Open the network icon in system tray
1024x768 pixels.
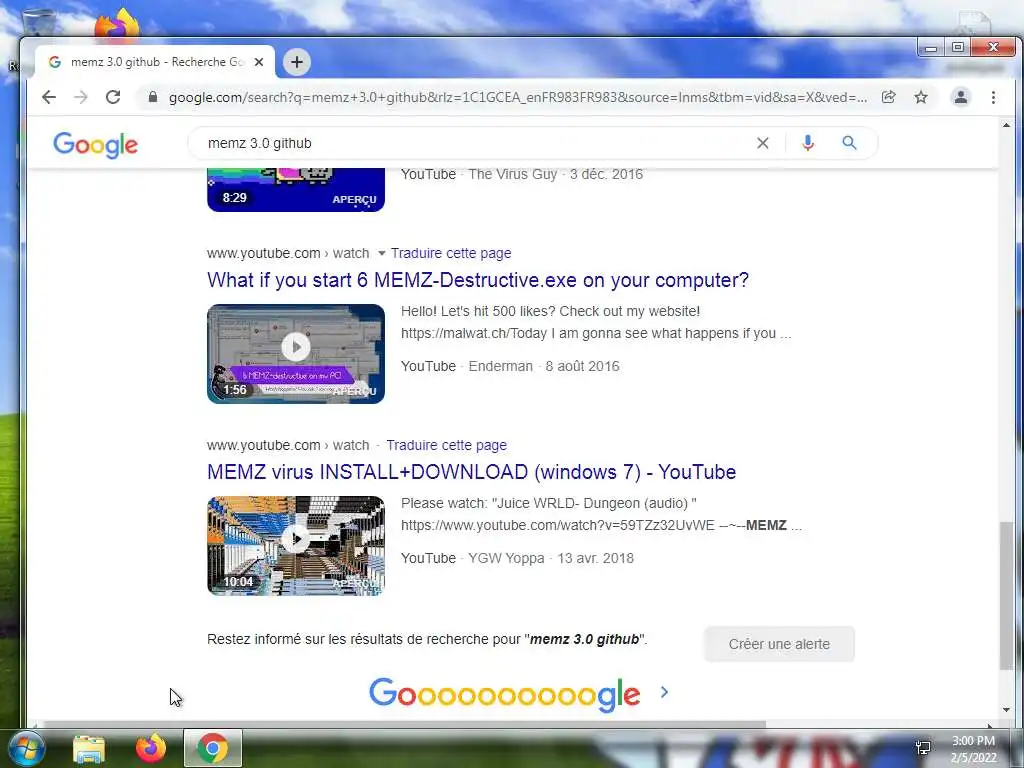pos(923,748)
